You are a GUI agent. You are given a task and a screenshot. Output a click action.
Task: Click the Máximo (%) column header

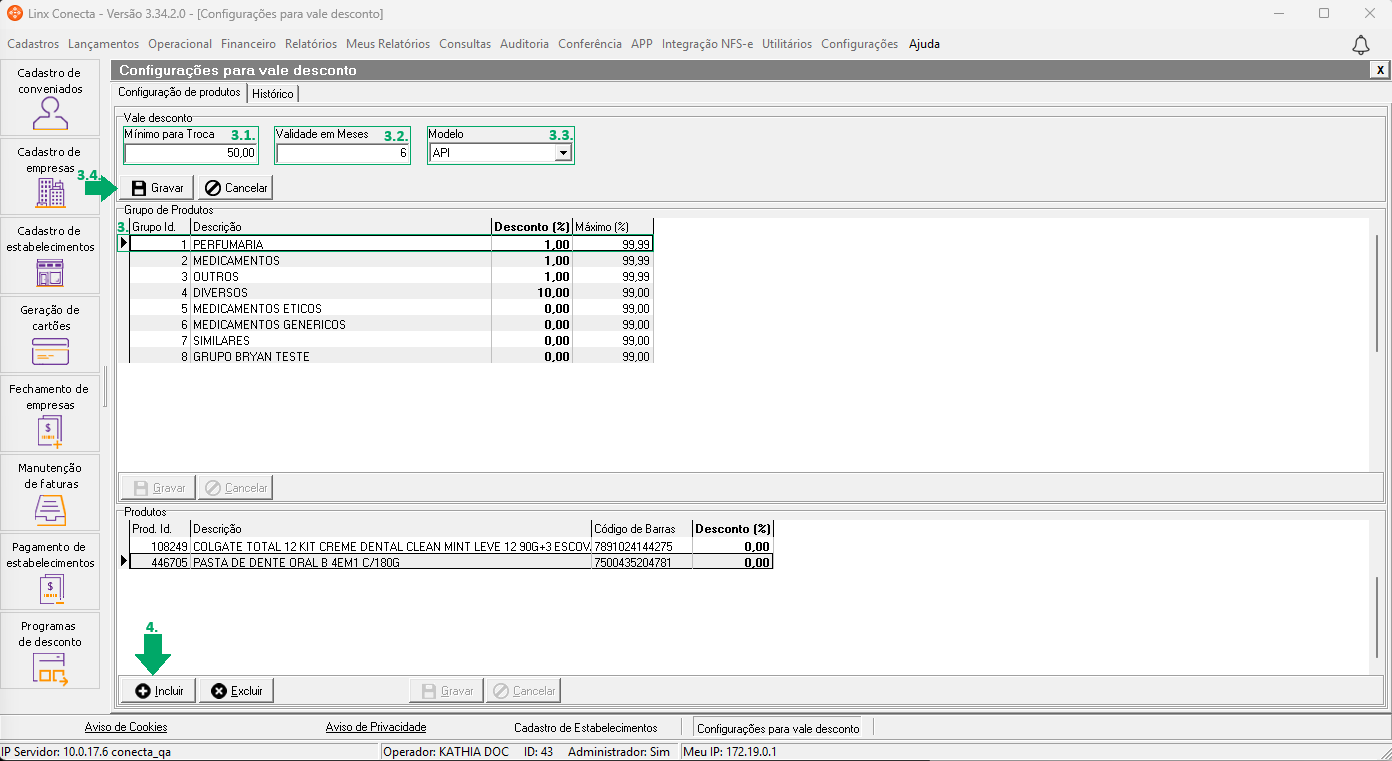(x=613, y=227)
